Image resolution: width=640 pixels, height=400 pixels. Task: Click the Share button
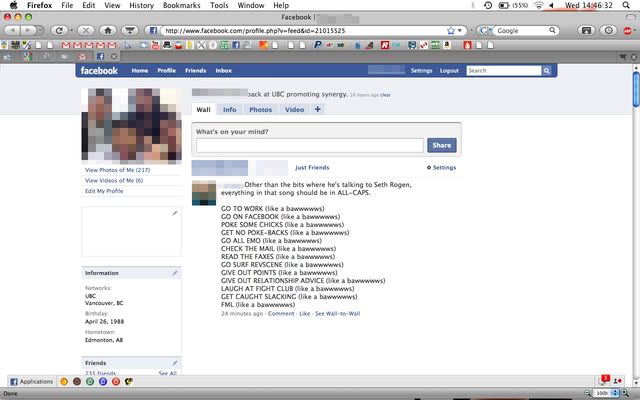pos(442,145)
